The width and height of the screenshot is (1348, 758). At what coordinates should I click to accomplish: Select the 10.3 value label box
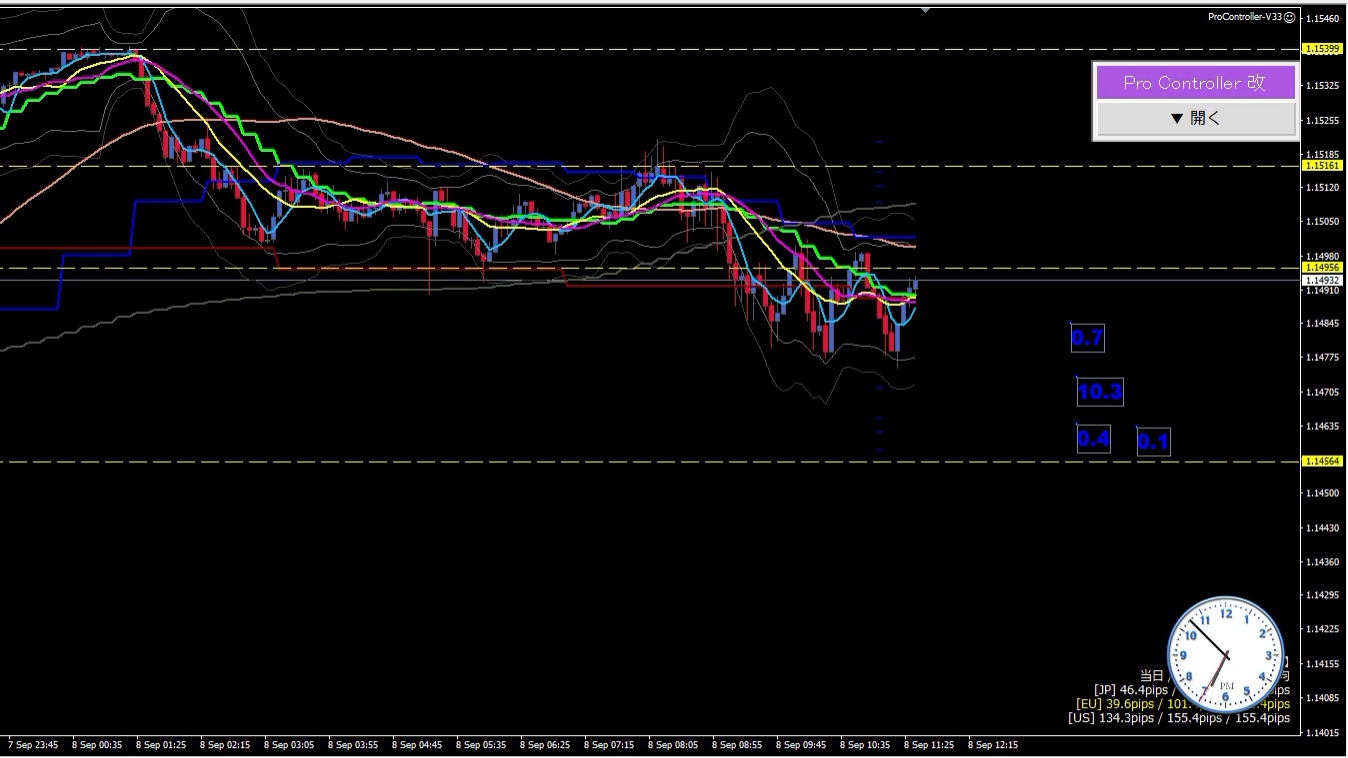[x=1099, y=392]
